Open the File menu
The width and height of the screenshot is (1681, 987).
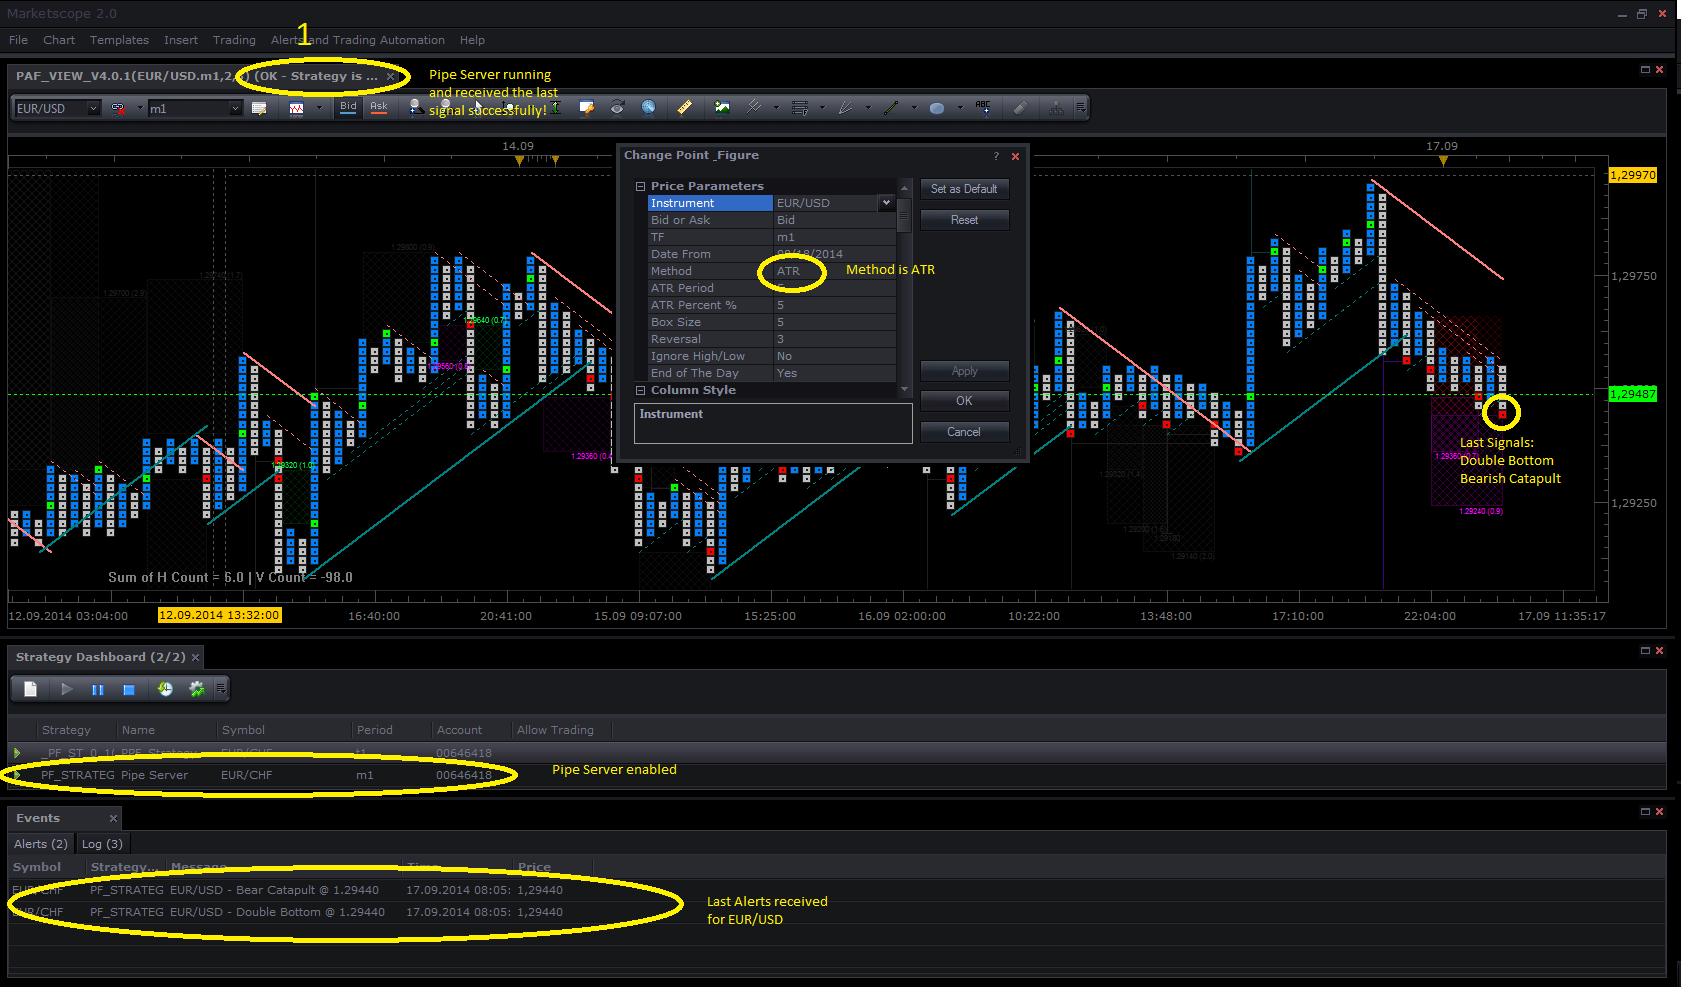tap(18, 40)
